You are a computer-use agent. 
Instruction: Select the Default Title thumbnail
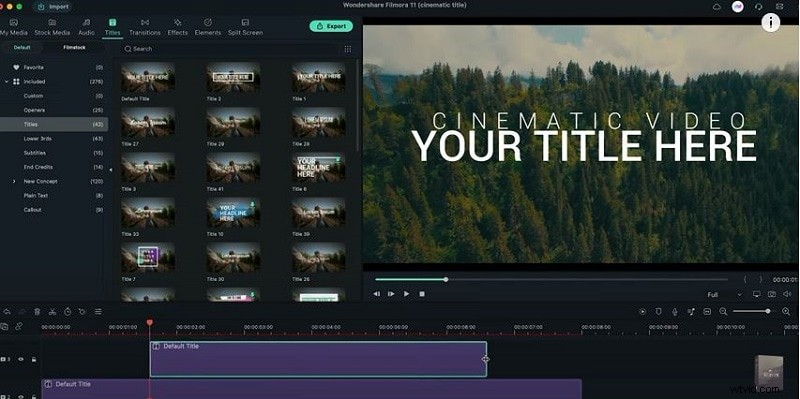[148, 78]
